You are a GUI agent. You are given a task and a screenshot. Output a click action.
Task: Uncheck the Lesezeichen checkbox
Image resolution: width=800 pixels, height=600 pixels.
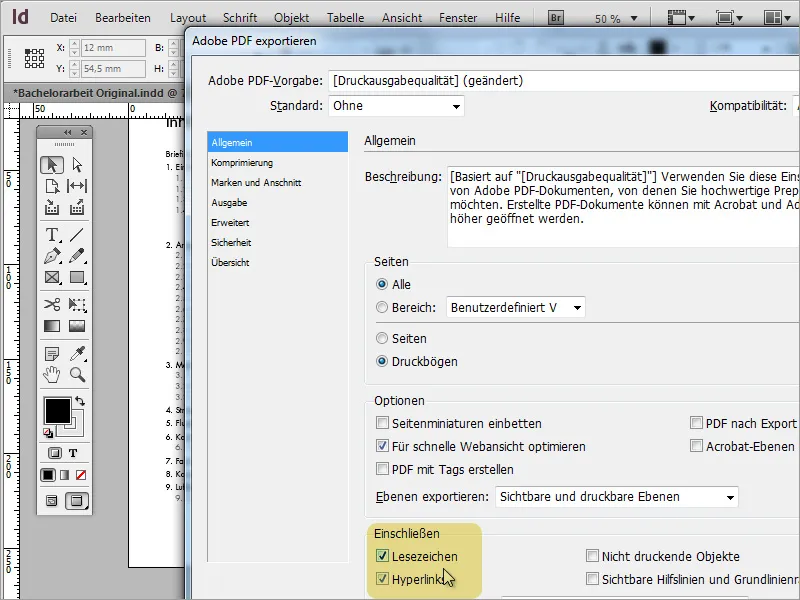(x=382, y=556)
